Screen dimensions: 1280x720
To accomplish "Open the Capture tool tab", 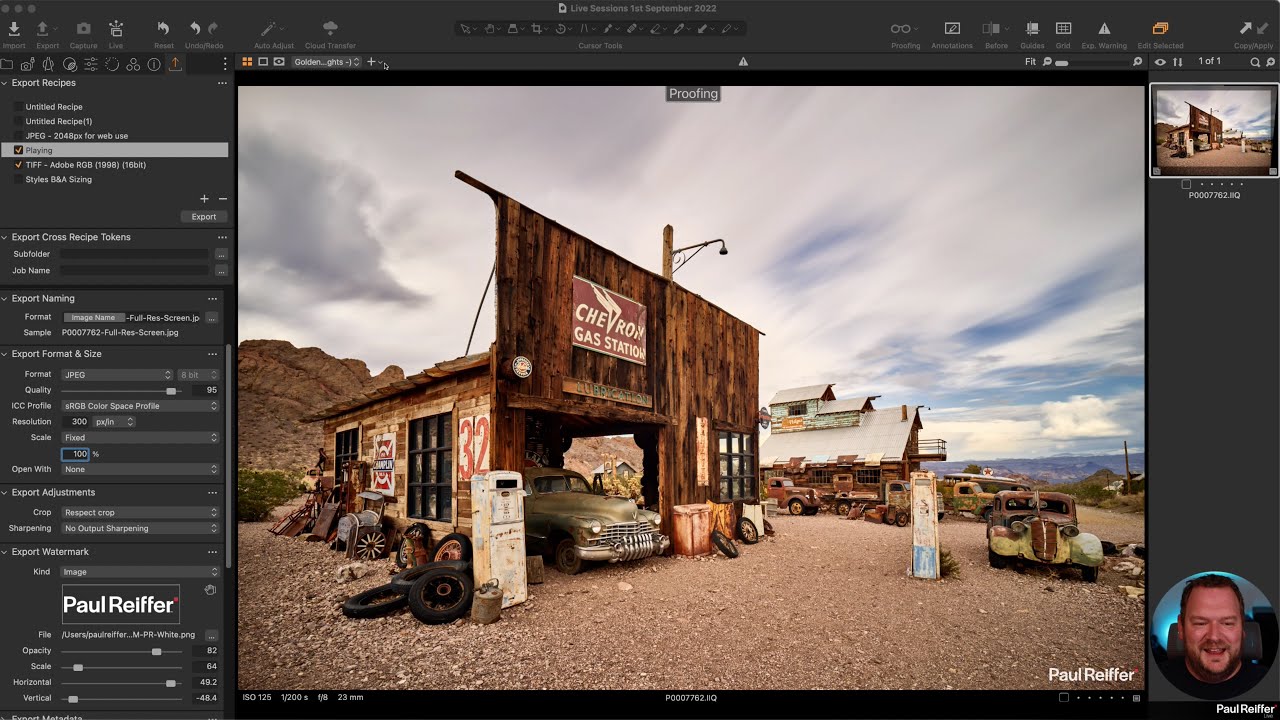I will pyautogui.click(x=27, y=64).
